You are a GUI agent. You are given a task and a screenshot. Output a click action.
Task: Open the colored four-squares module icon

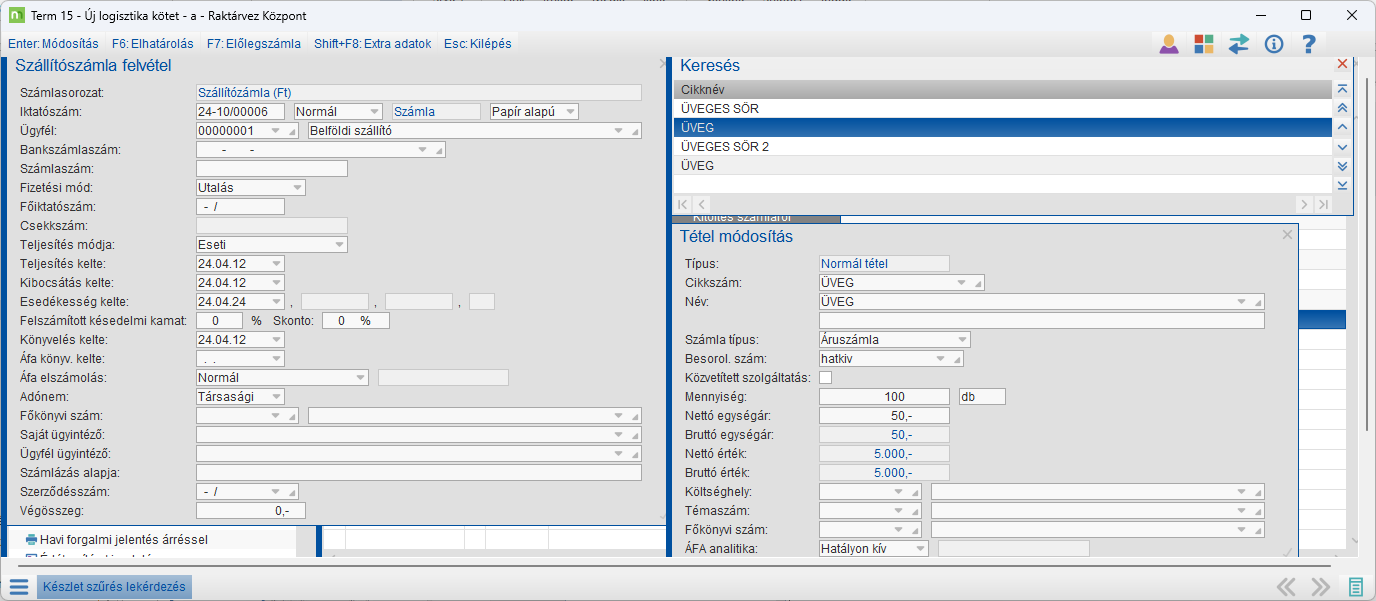(x=1203, y=44)
